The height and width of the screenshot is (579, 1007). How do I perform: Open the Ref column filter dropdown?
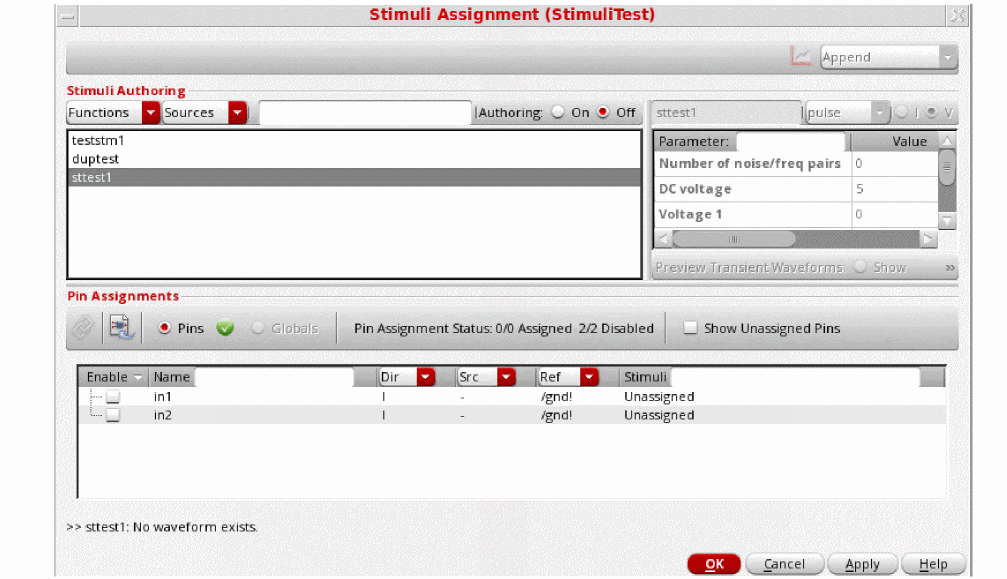point(589,377)
